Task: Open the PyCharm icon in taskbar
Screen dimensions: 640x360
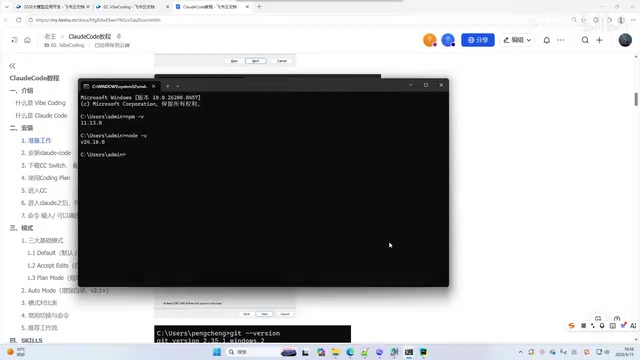Action: 423,352
